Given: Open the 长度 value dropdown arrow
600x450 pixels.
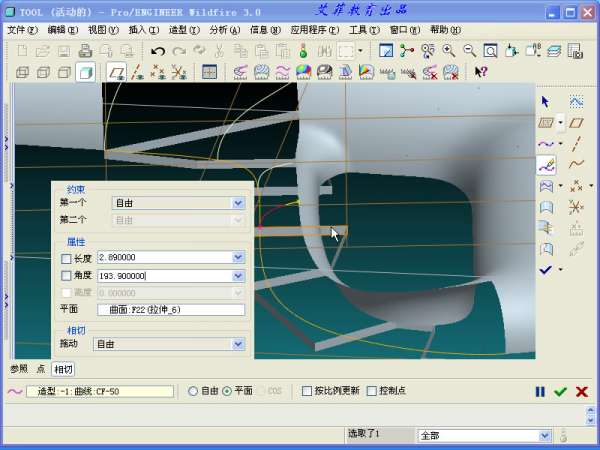Looking at the screenshot, I should 238,258.
